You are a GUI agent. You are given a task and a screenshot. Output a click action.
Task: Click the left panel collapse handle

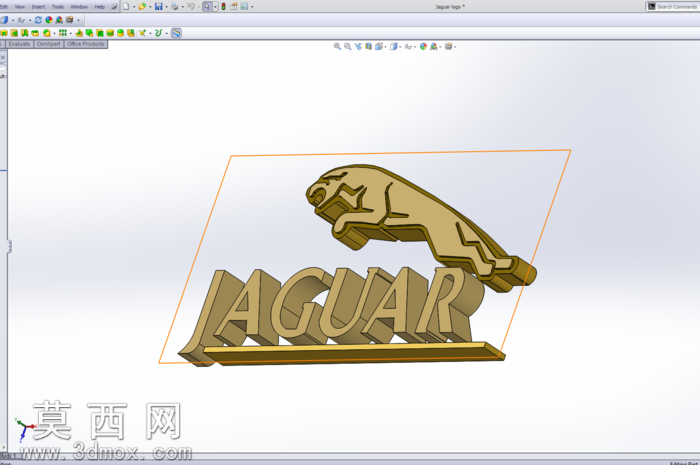pyautogui.click(x=9, y=246)
